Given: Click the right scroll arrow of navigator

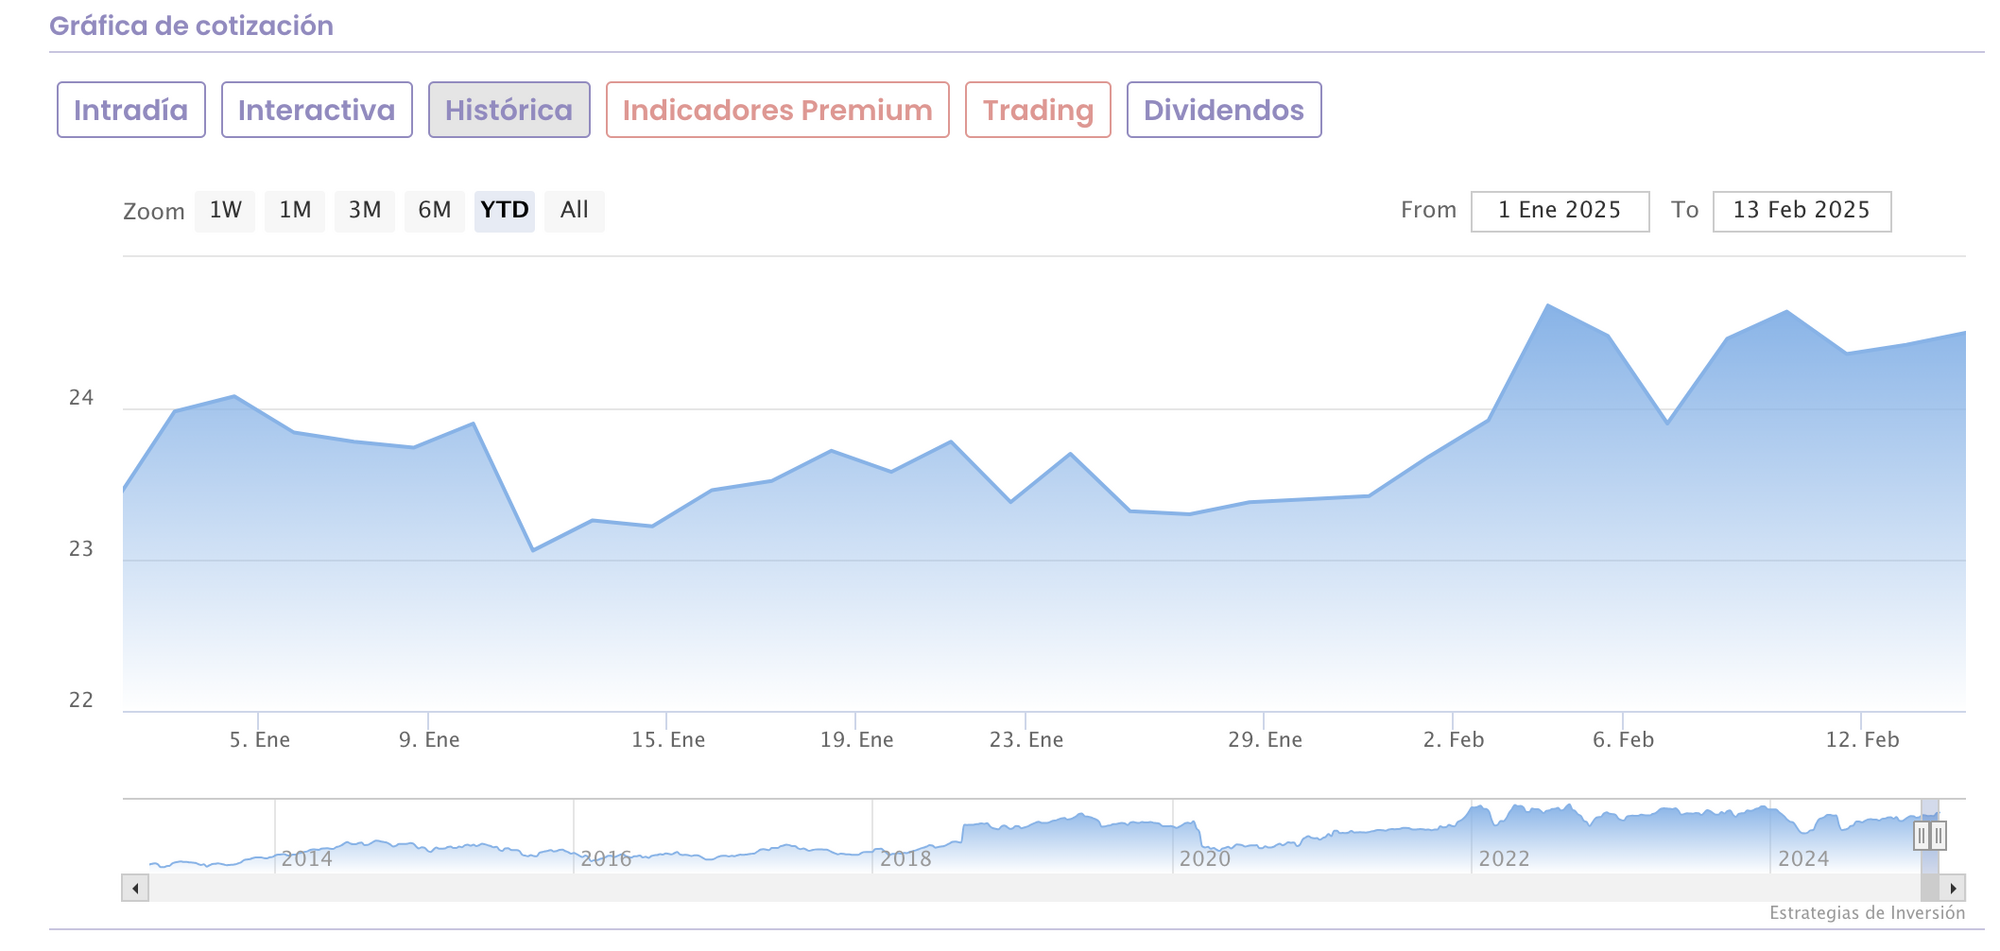Looking at the screenshot, I should [1952, 888].
